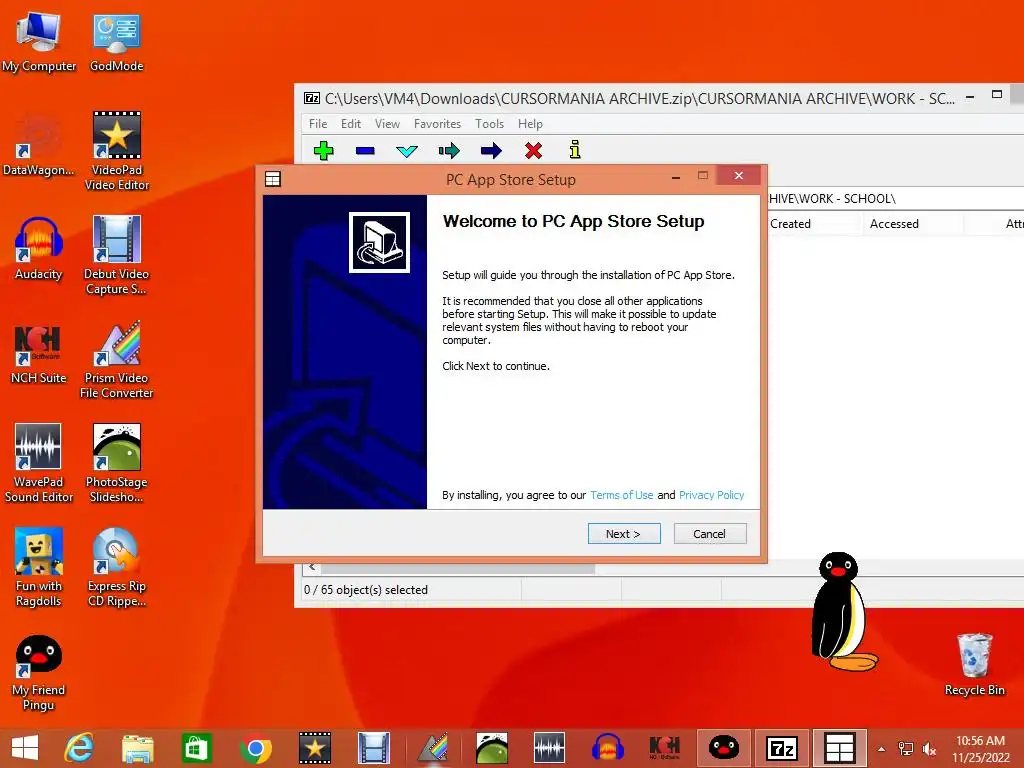1024x768 pixels.
Task: Select the My Friend Pingu desktop icon
Action: tap(39, 673)
